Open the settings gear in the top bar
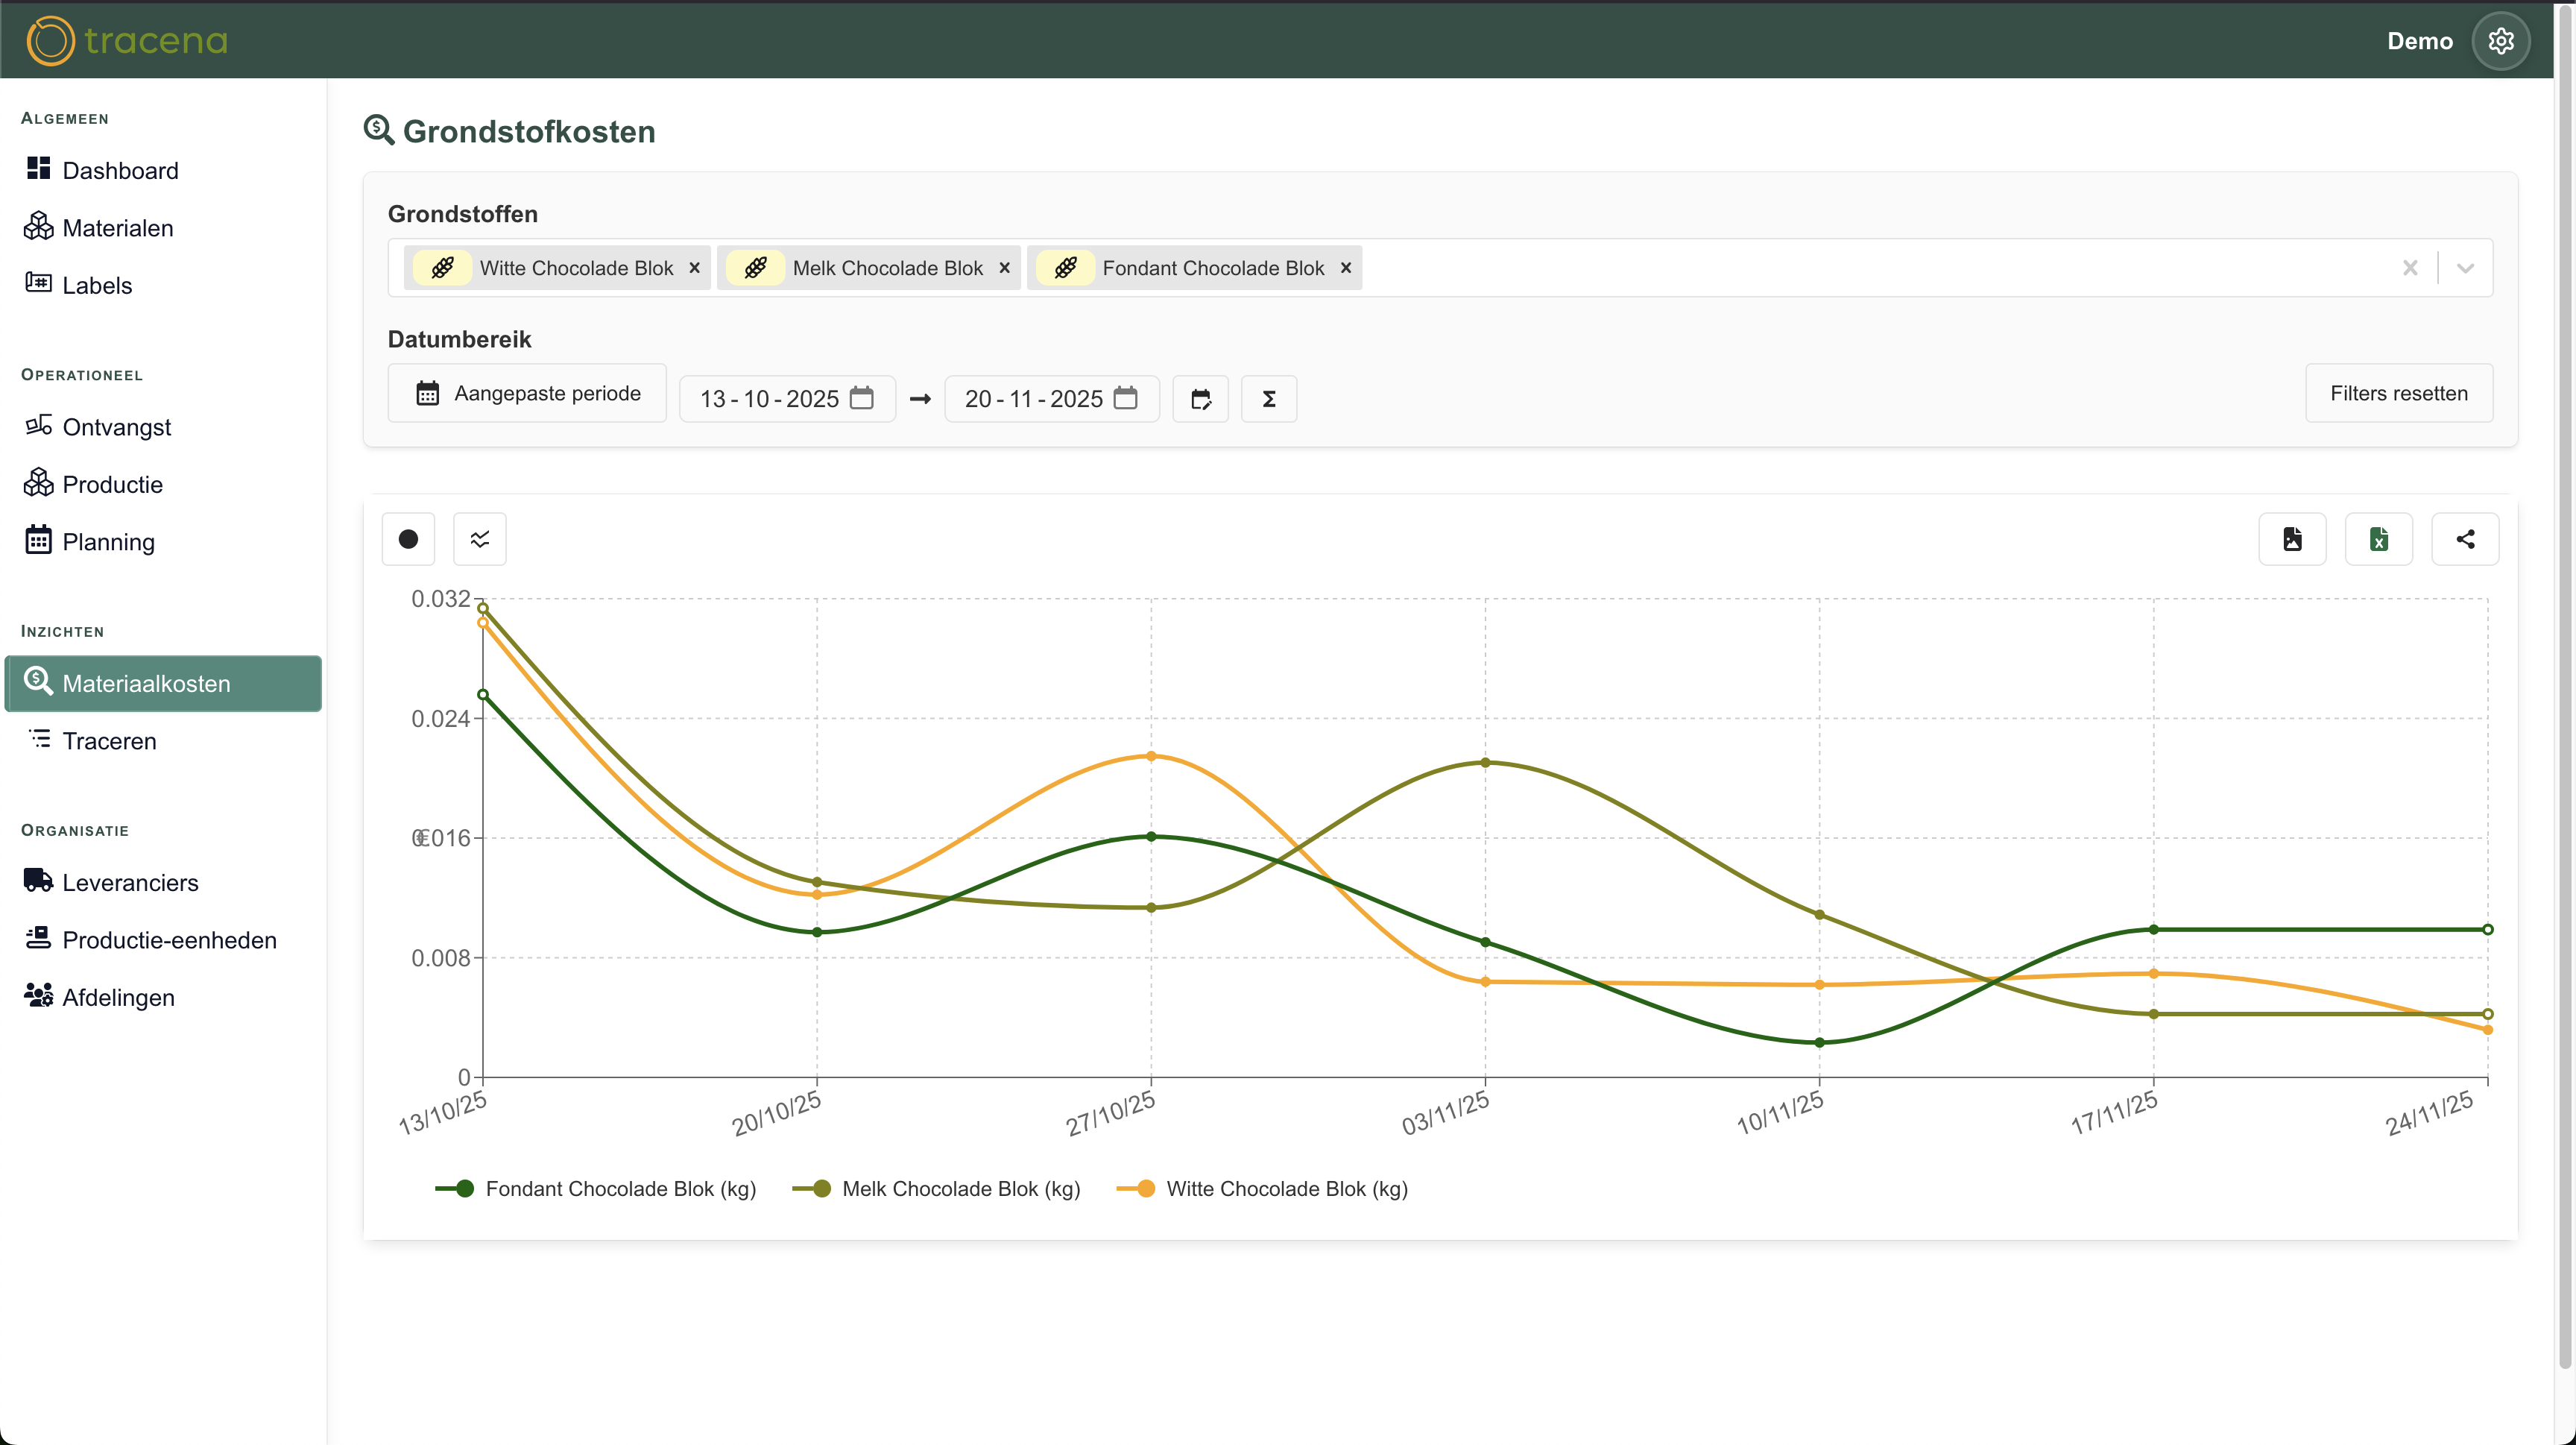This screenshot has height=1445, width=2576. click(x=2501, y=40)
